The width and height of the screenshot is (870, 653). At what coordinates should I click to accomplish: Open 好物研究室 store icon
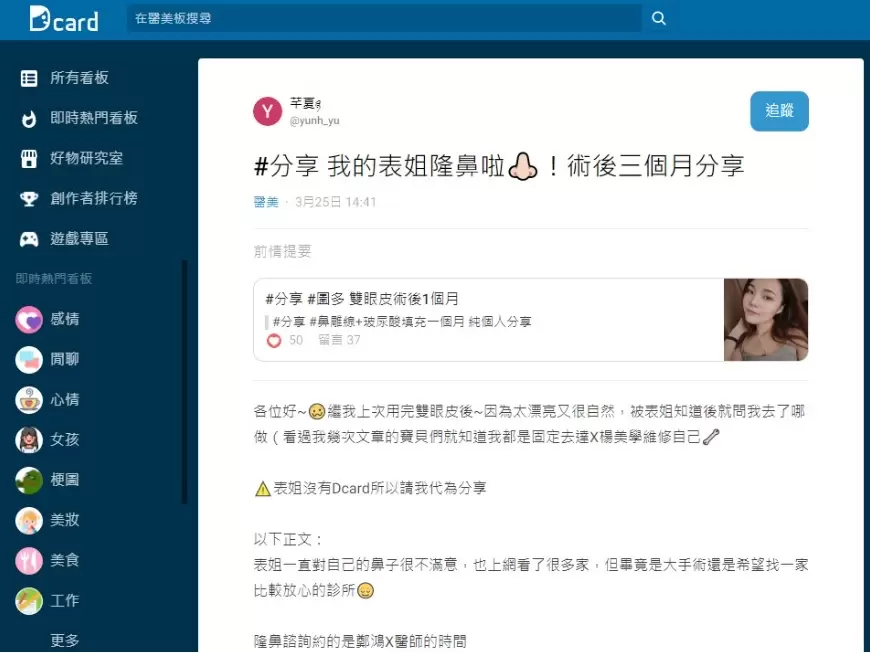pyautogui.click(x=29, y=159)
